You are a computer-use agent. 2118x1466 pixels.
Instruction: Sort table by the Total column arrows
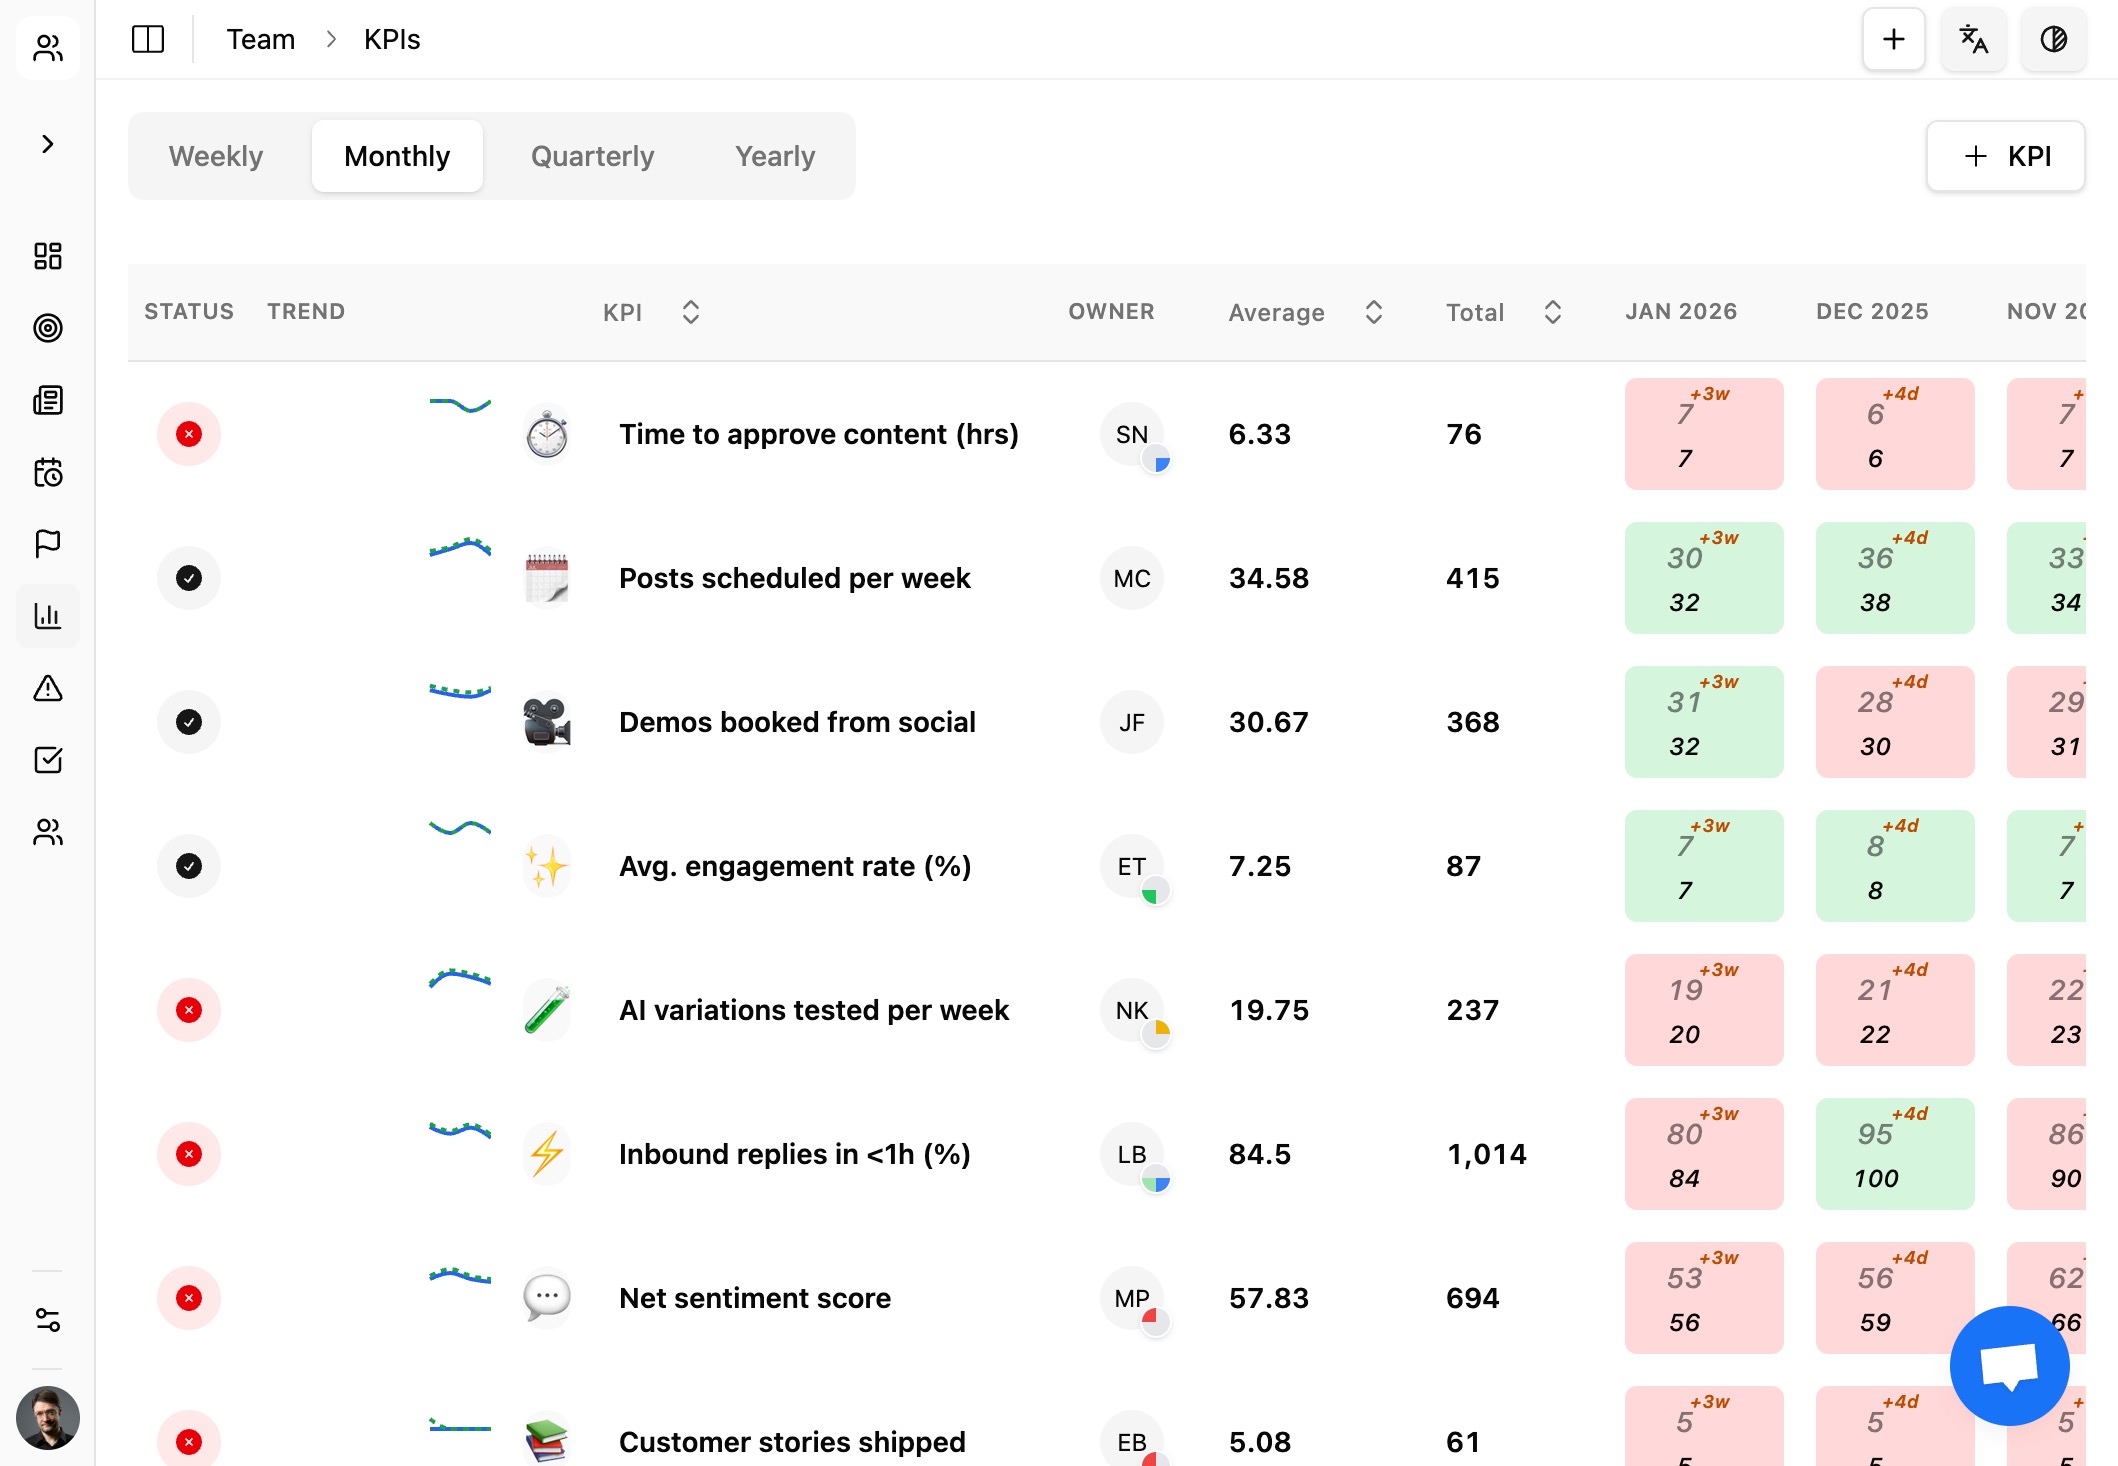[x=1552, y=312]
